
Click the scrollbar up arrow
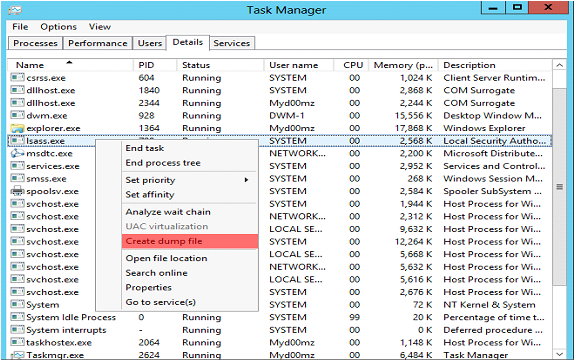coord(559,65)
